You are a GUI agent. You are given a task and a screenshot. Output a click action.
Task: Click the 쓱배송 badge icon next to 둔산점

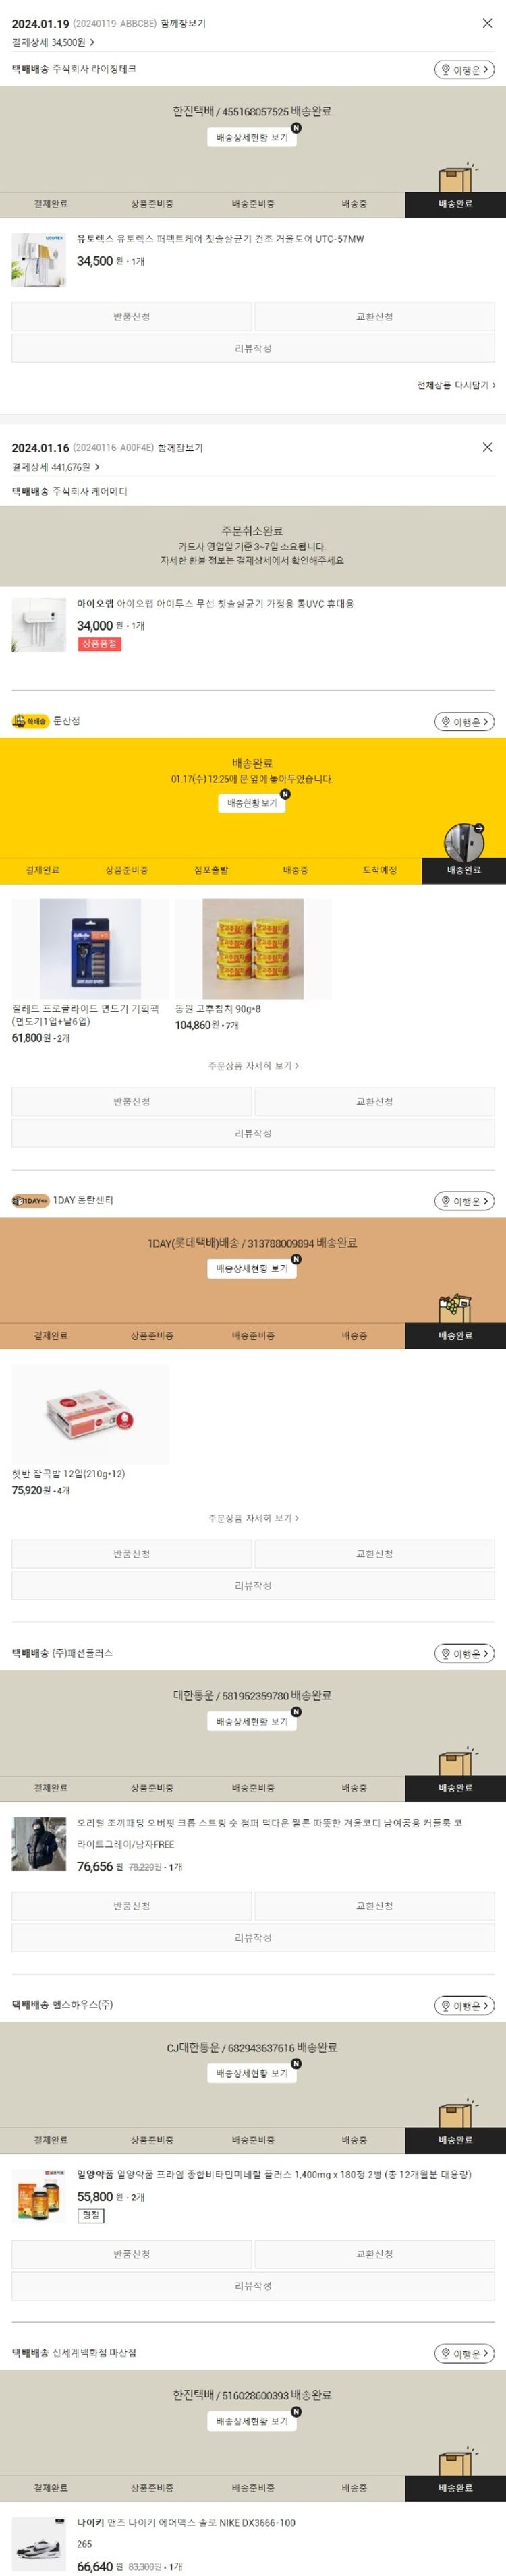click(30, 721)
